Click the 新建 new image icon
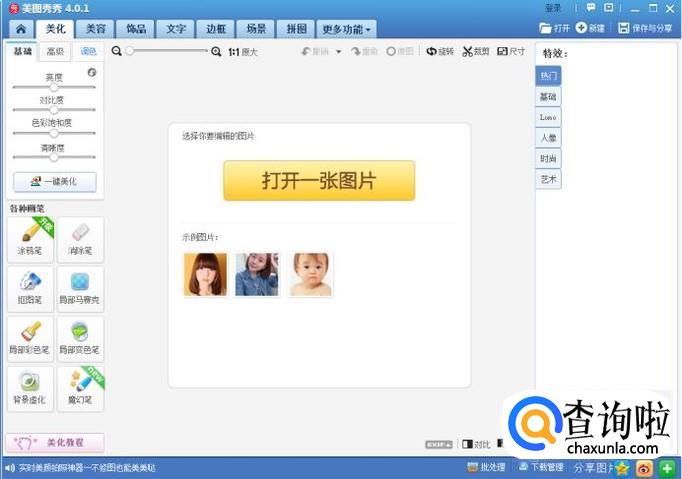Image resolution: width=682 pixels, height=479 pixels. [x=590, y=28]
